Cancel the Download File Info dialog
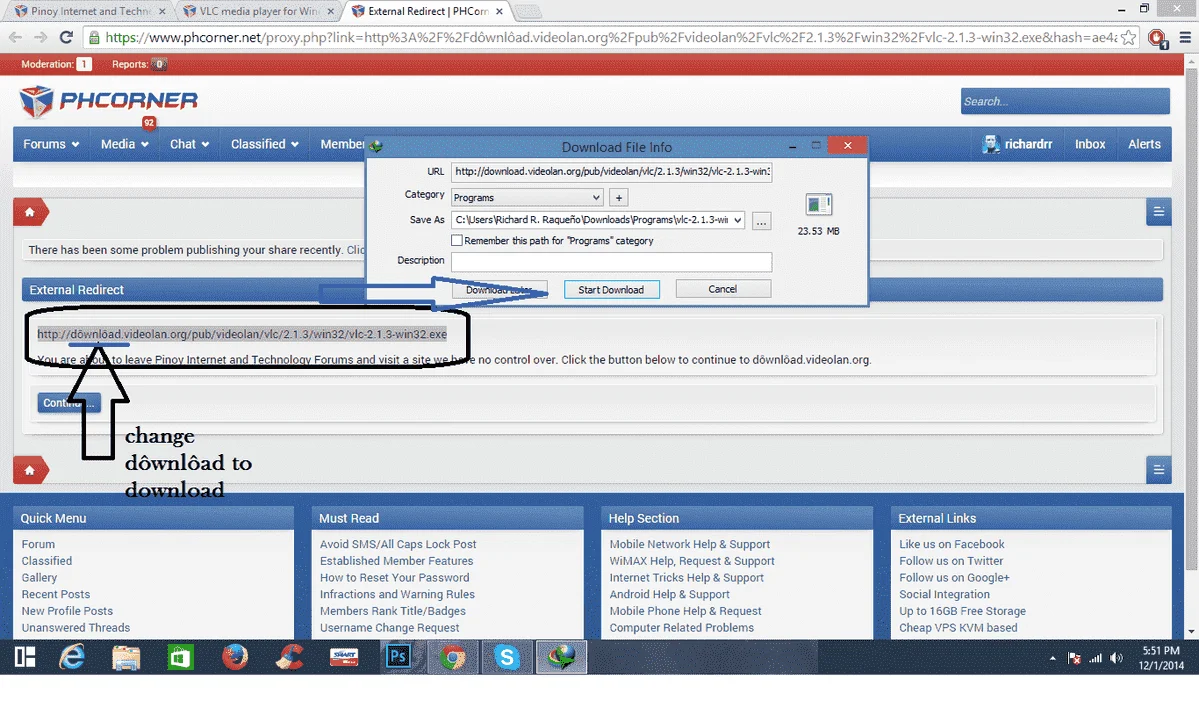Screen dimensions: 1199x701 tap(723, 289)
